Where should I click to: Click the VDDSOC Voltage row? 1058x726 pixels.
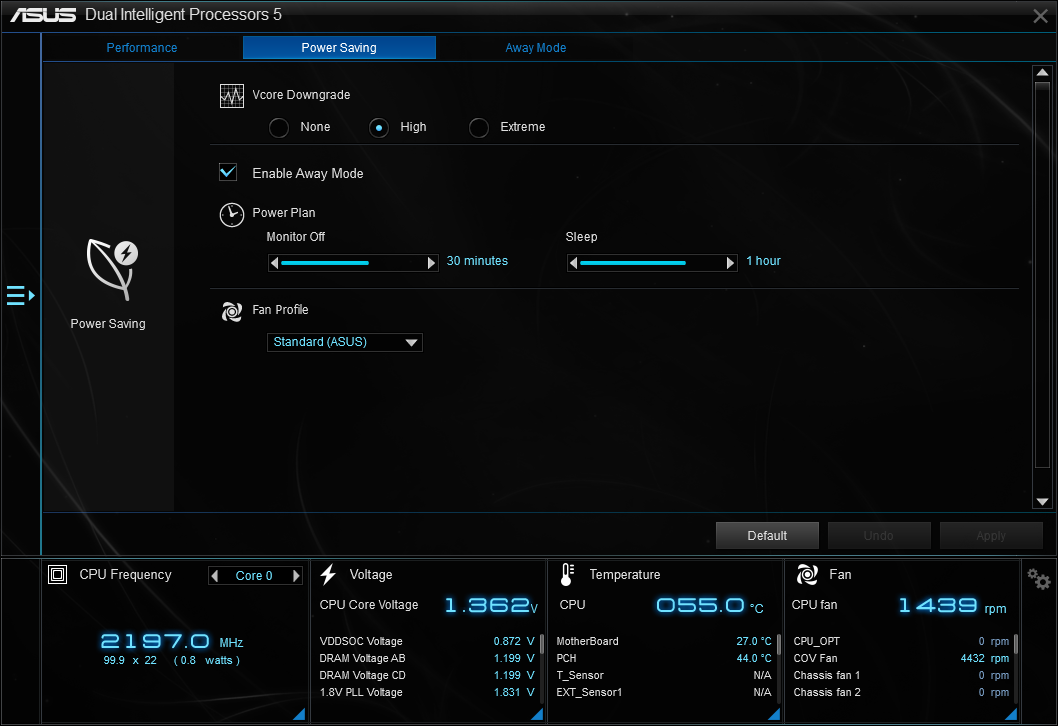427,641
